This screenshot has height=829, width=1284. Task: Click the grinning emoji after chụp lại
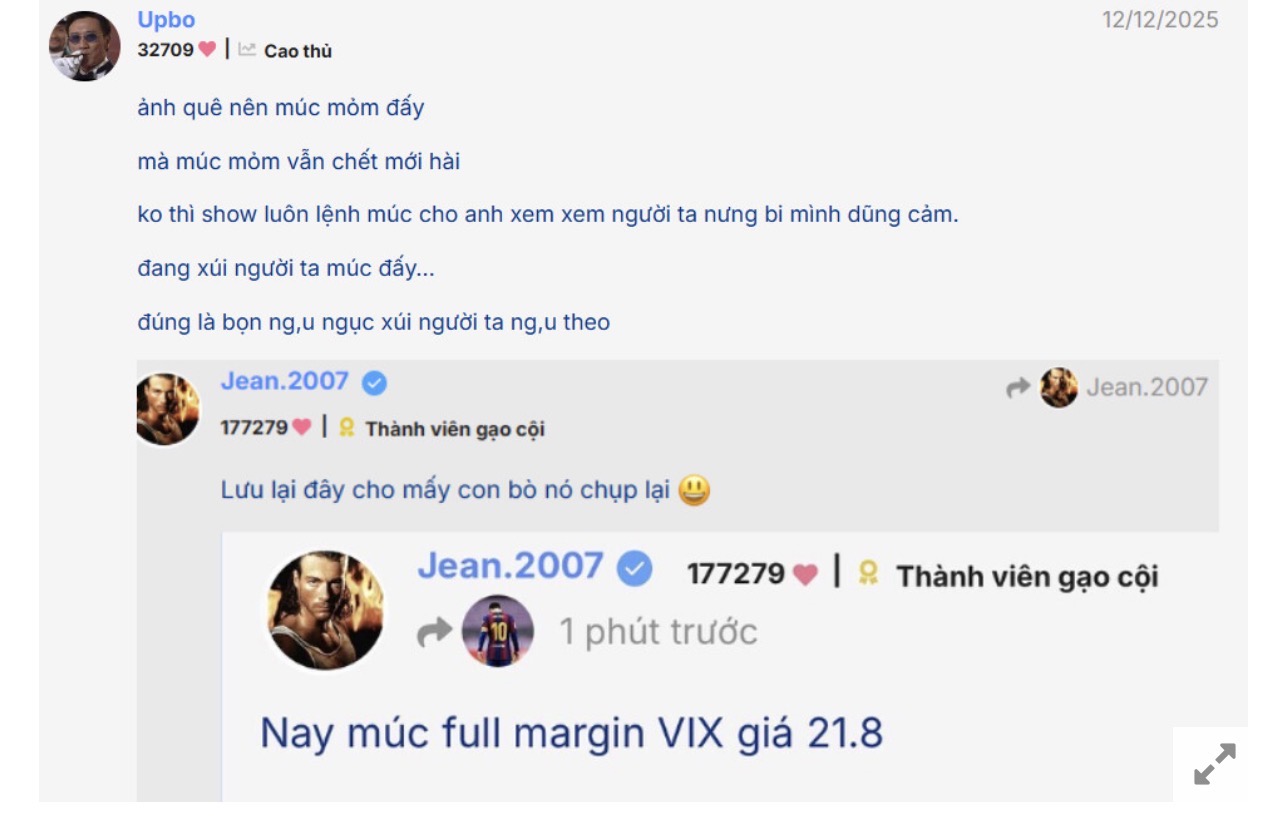694,491
